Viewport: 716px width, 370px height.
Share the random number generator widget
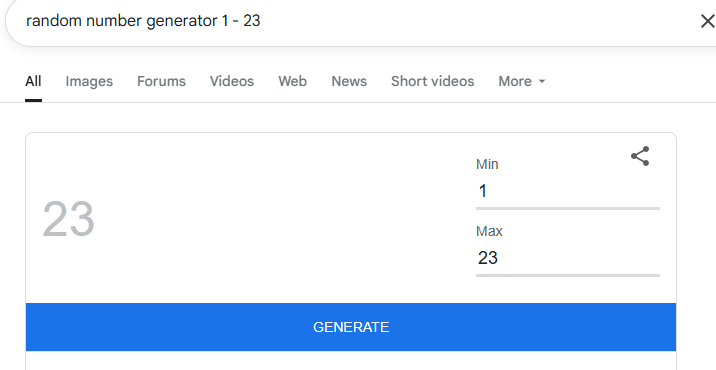tap(640, 156)
